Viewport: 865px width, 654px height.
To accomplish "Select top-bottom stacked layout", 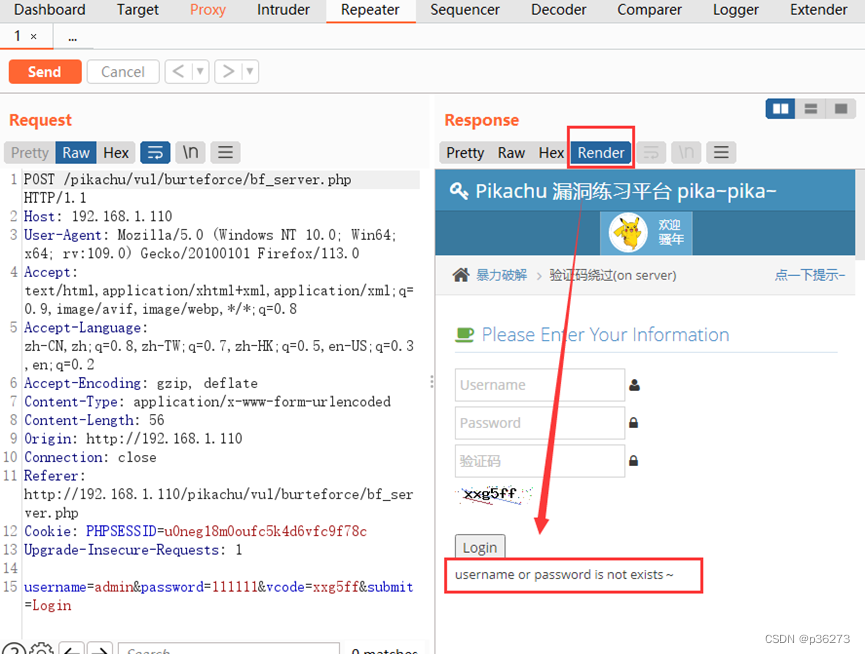I will click(x=810, y=109).
